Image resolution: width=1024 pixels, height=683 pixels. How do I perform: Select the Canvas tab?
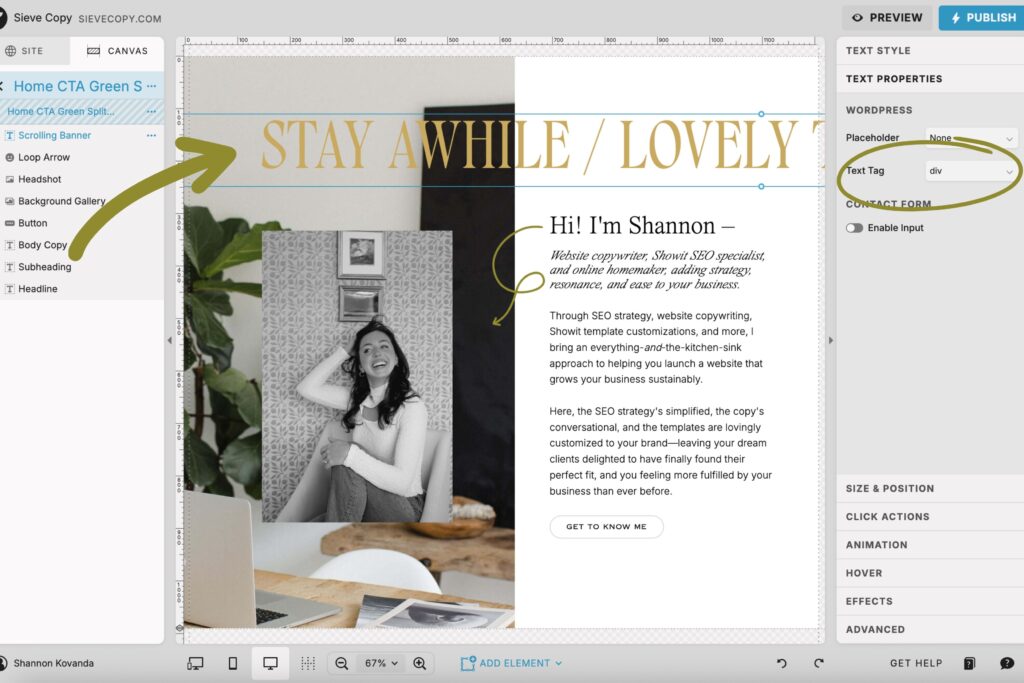coord(117,51)
